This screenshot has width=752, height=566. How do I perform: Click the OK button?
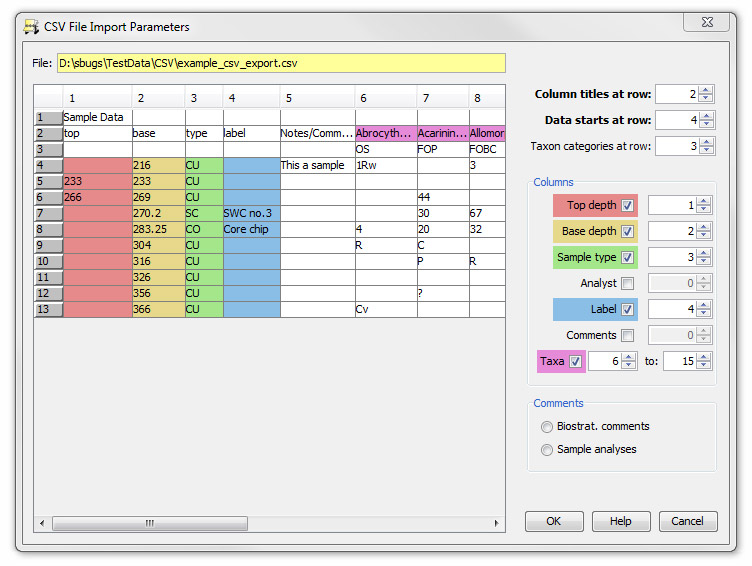click(554, 521)
